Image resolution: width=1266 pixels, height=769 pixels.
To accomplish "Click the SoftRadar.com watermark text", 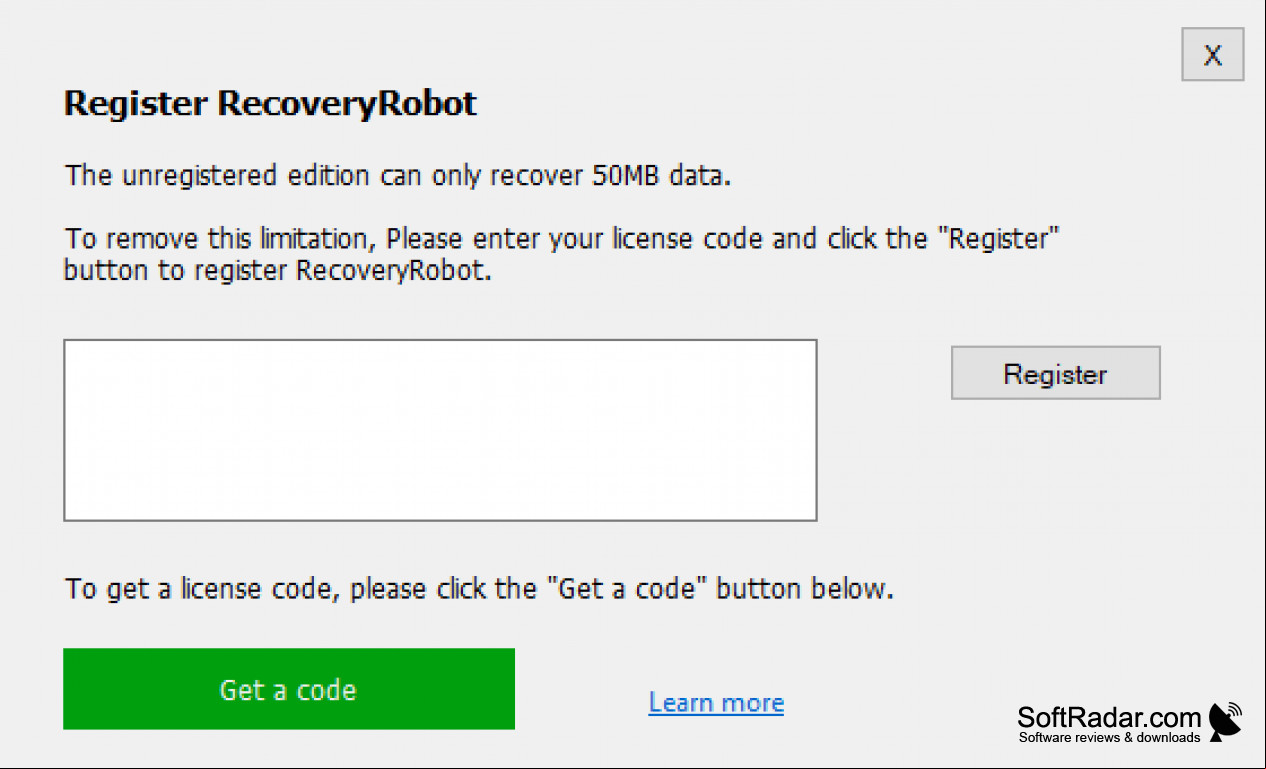I will [x=1109, y=717].
